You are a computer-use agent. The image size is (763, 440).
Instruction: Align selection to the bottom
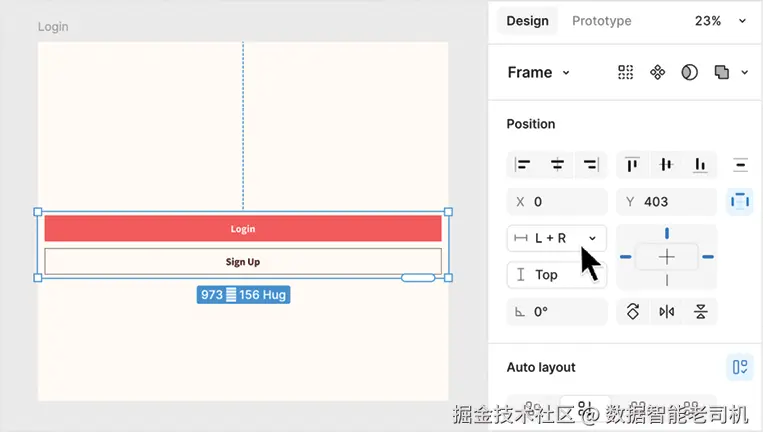click(700, 165)
